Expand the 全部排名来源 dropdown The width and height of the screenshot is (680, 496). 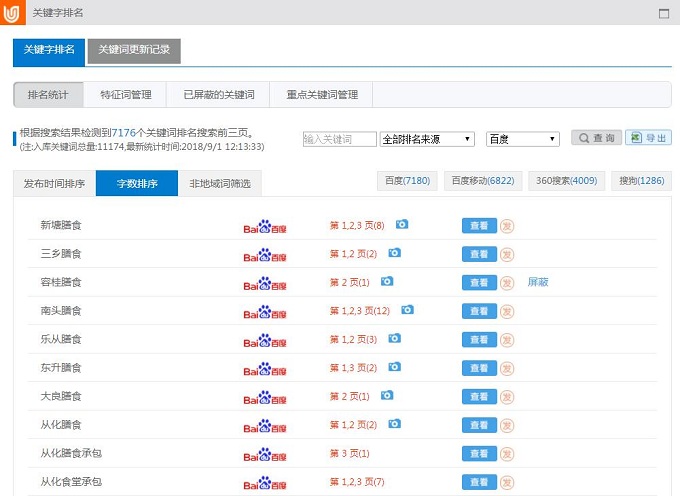427,139
